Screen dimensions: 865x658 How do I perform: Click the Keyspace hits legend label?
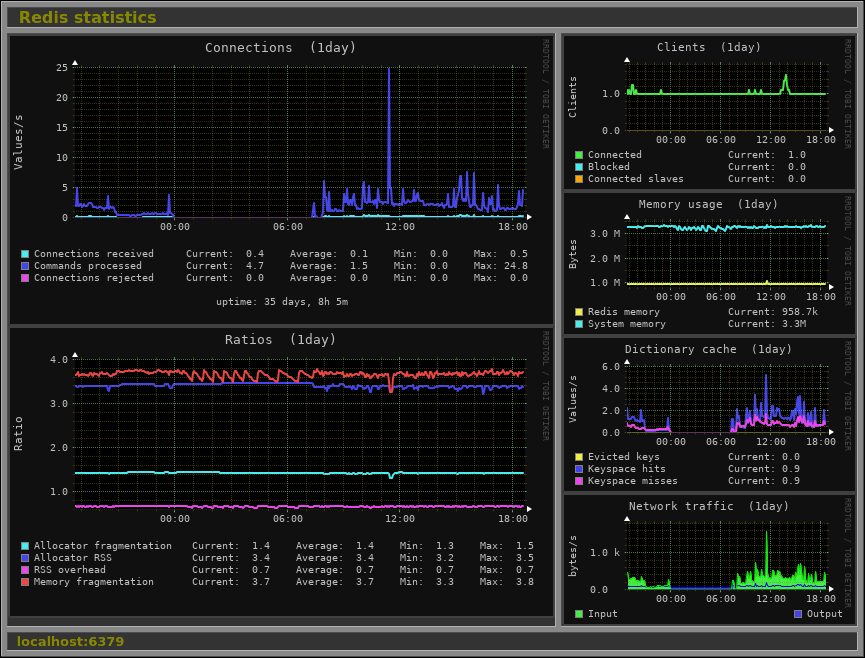pyautogui.click(x=627, y=469)
